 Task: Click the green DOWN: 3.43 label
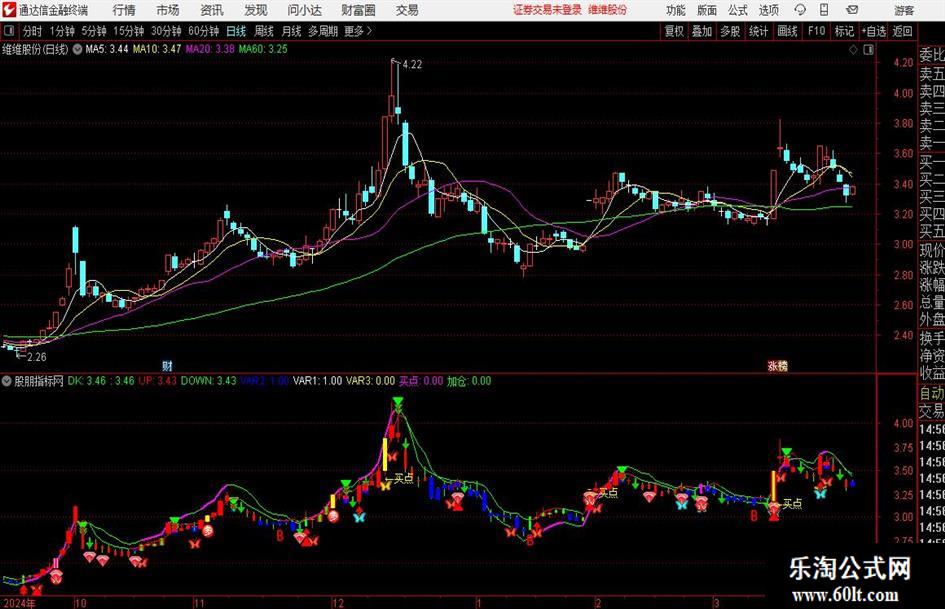209,381
